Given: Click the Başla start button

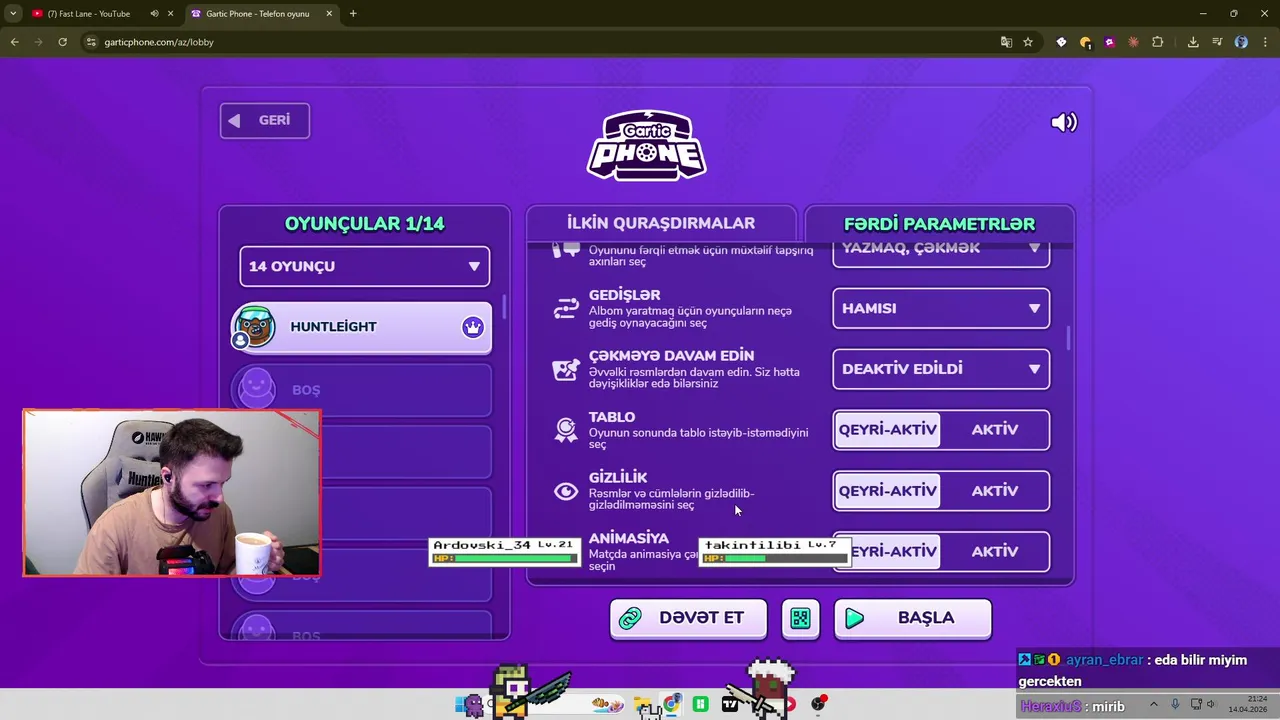Looking at the screenshot, I should click(912, 619).
